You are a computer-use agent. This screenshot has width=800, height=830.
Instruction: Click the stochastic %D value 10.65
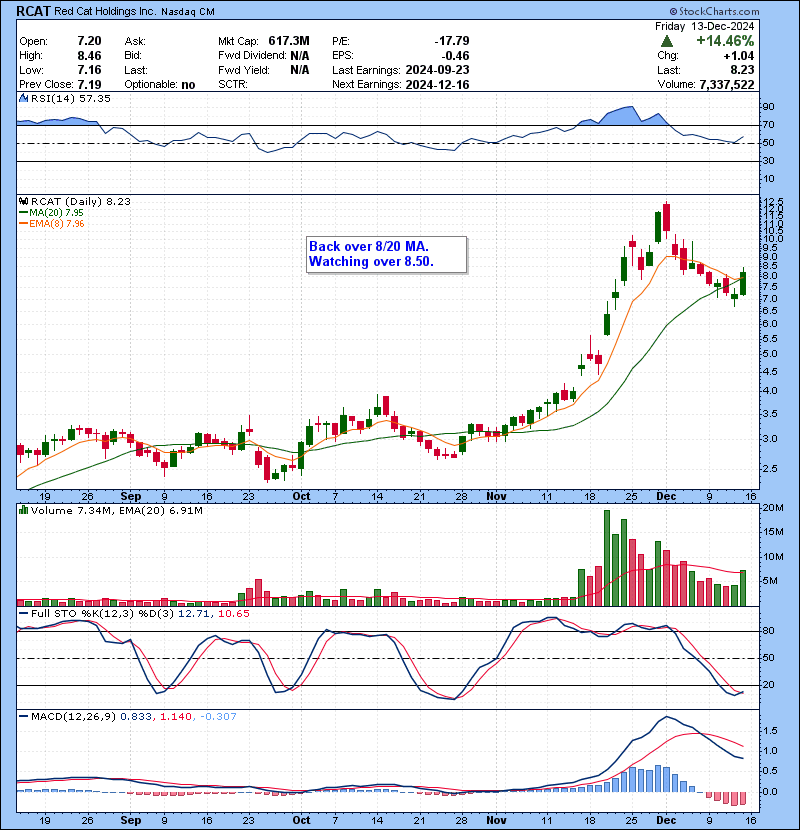click(233, 614)
